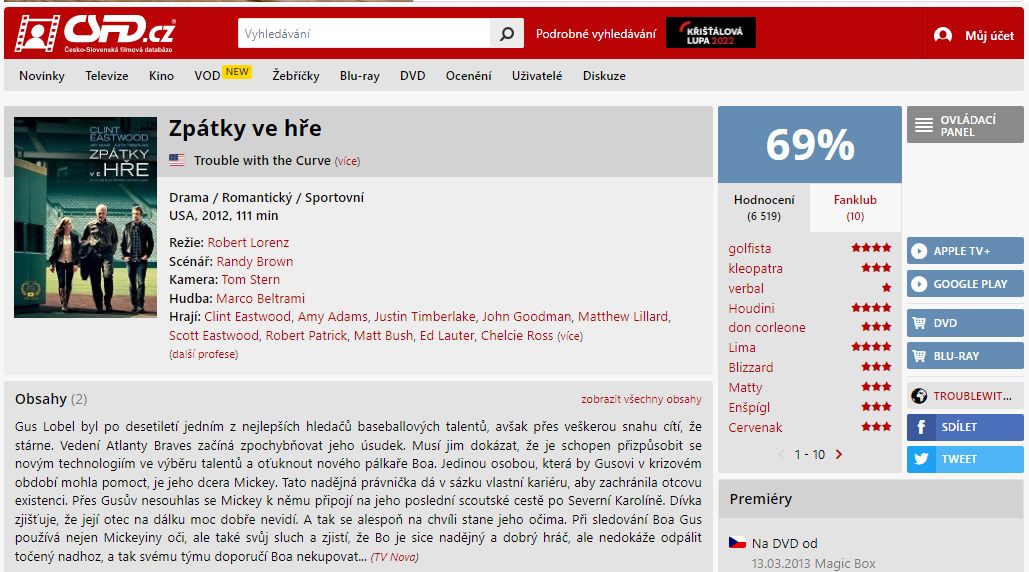
Task: Tweet the movie via Twitter button
Action: (965, 459)
